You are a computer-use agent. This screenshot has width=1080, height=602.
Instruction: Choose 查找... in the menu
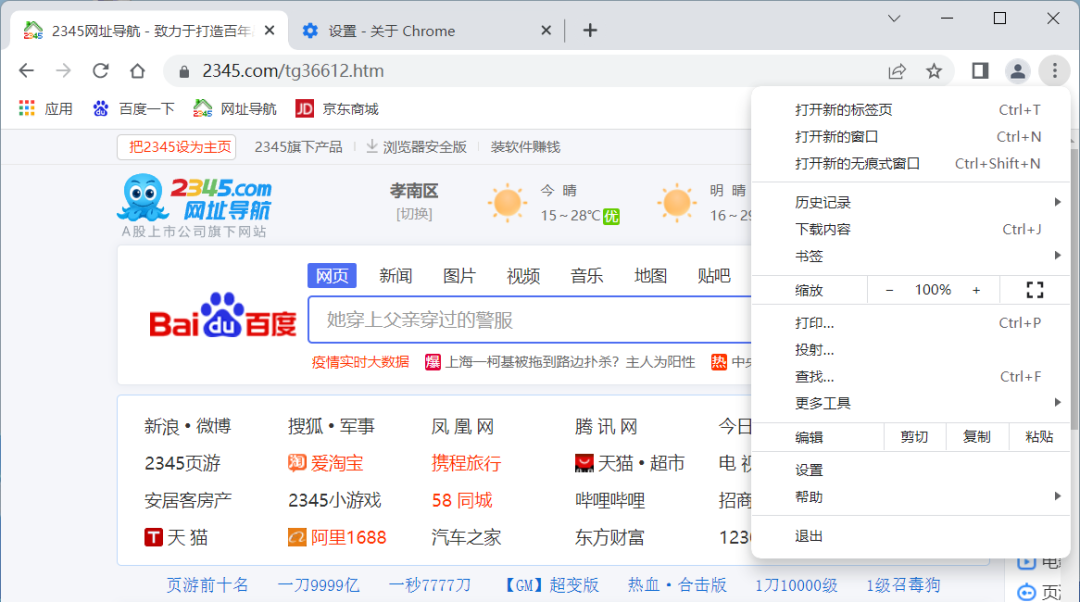911,376
